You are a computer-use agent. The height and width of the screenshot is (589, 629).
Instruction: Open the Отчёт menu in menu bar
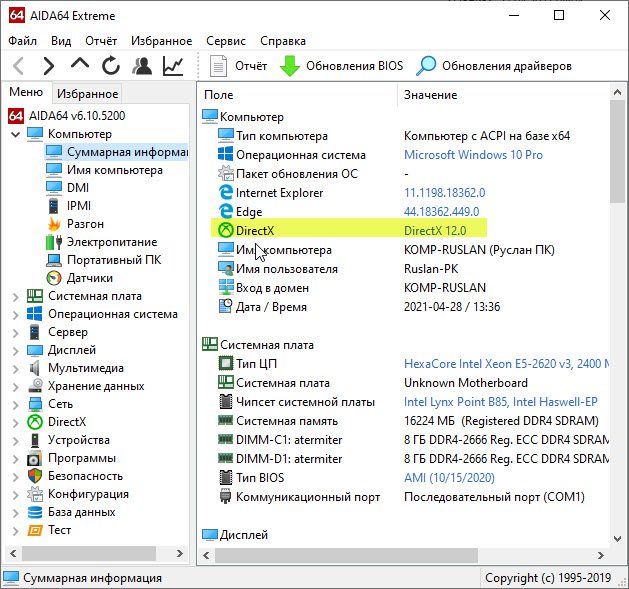(101, 41)
